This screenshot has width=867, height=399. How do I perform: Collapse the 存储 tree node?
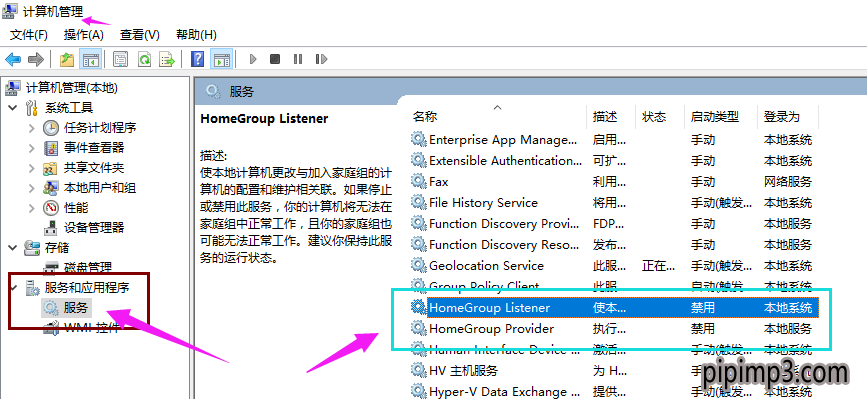click(13, 248)
